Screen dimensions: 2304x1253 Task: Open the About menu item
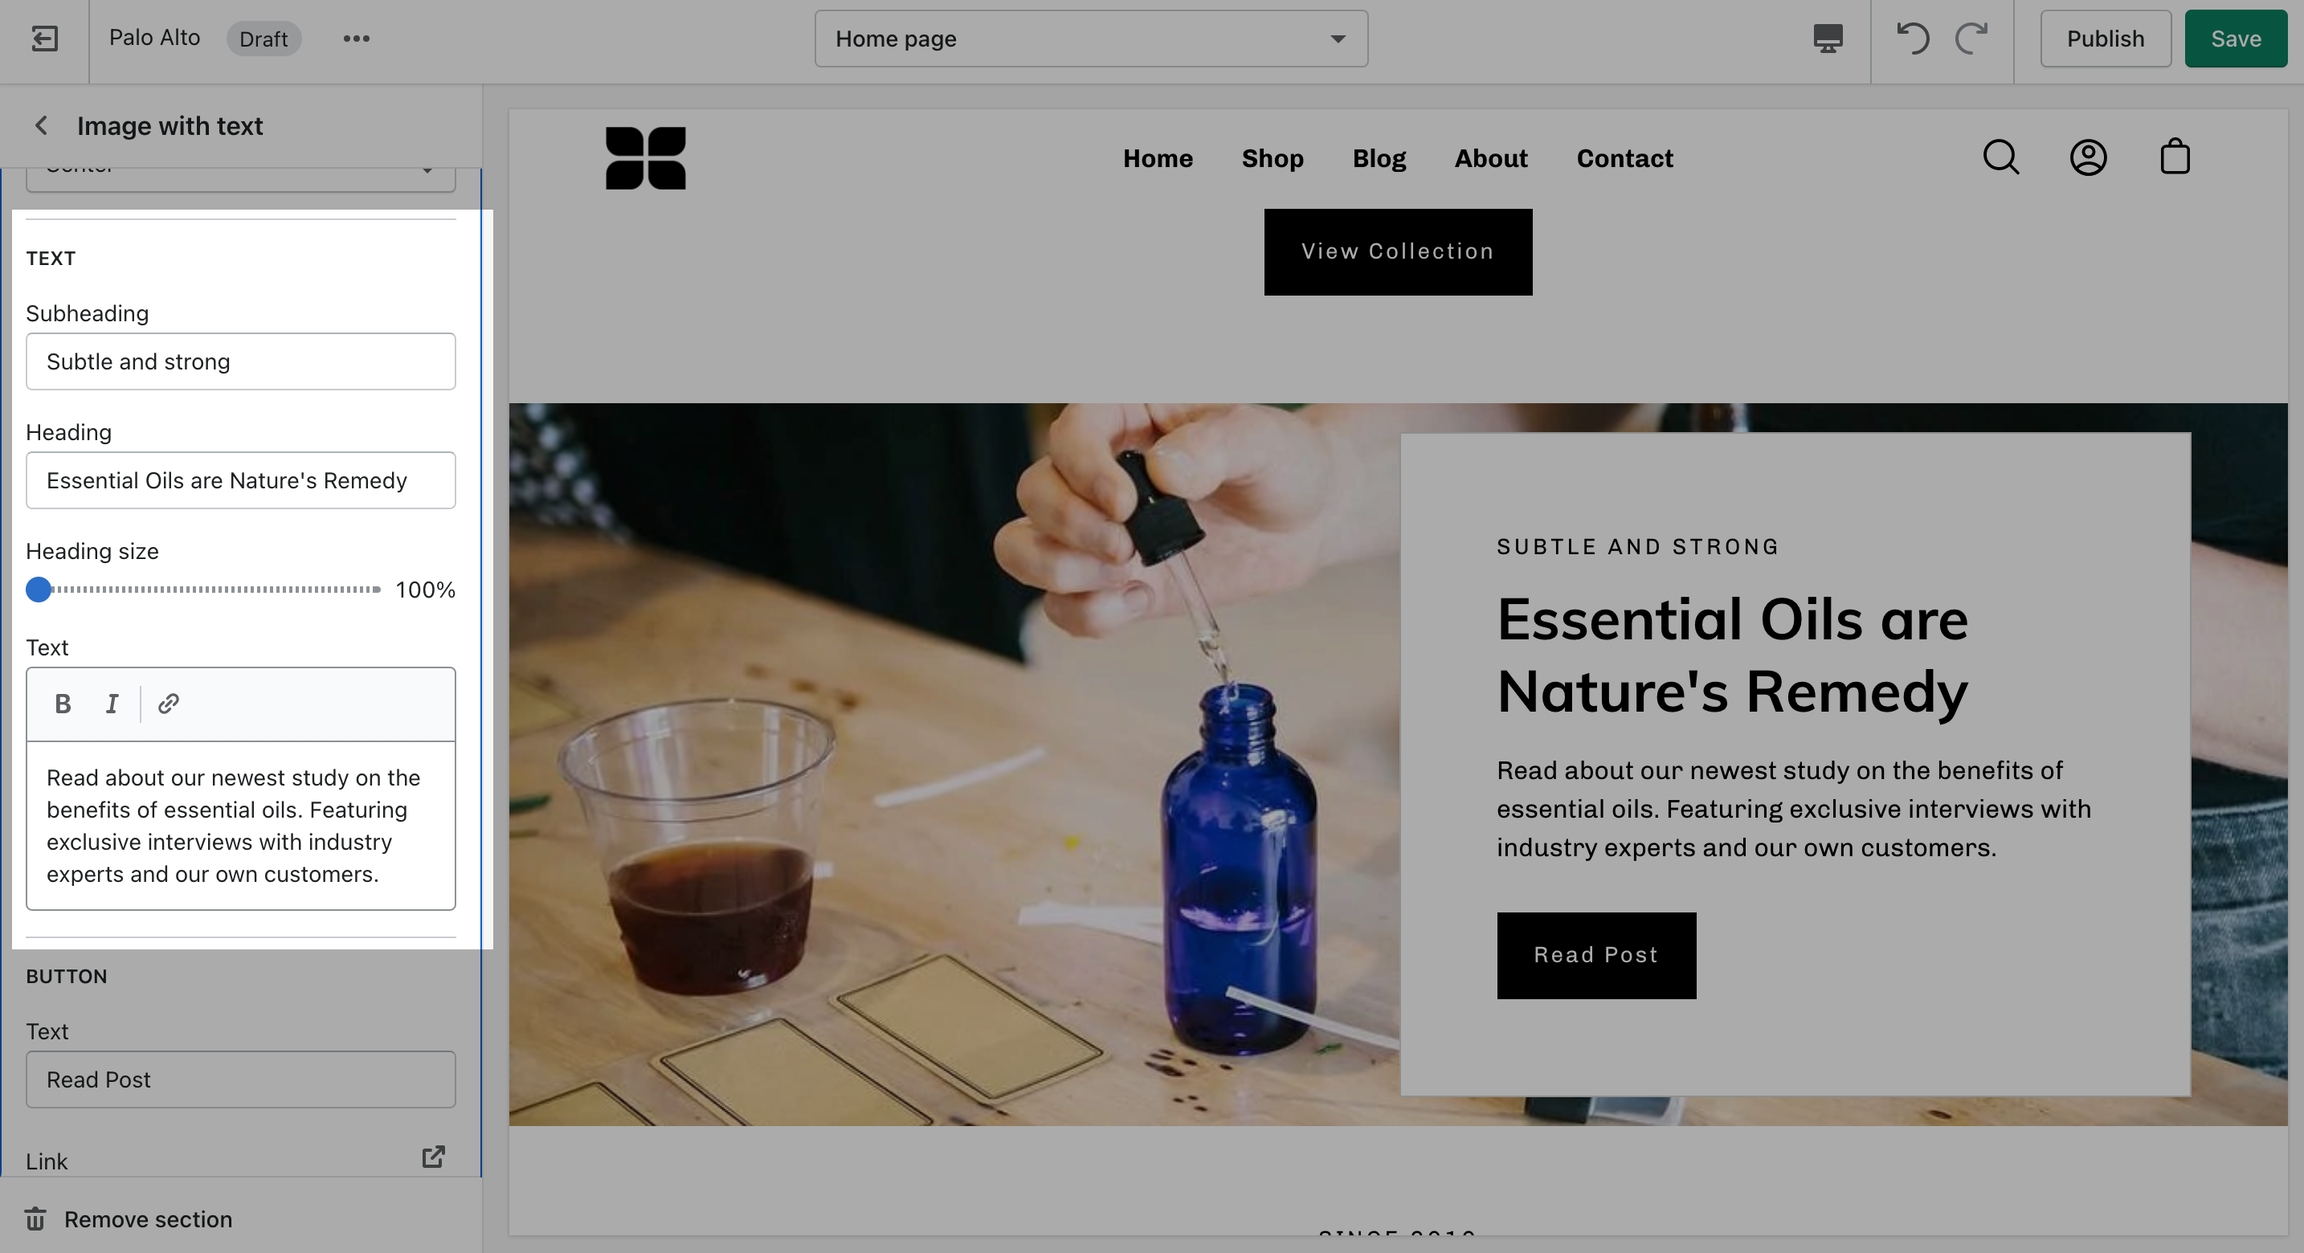pyautogui.click(x=1491, y=158)
